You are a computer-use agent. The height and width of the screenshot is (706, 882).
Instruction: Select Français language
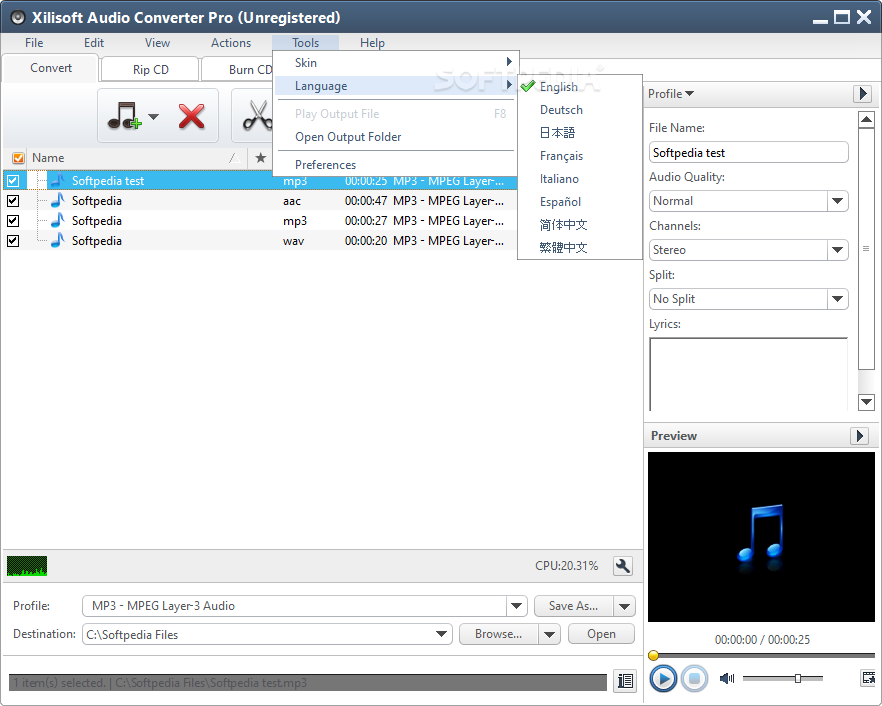coord(579,156)
